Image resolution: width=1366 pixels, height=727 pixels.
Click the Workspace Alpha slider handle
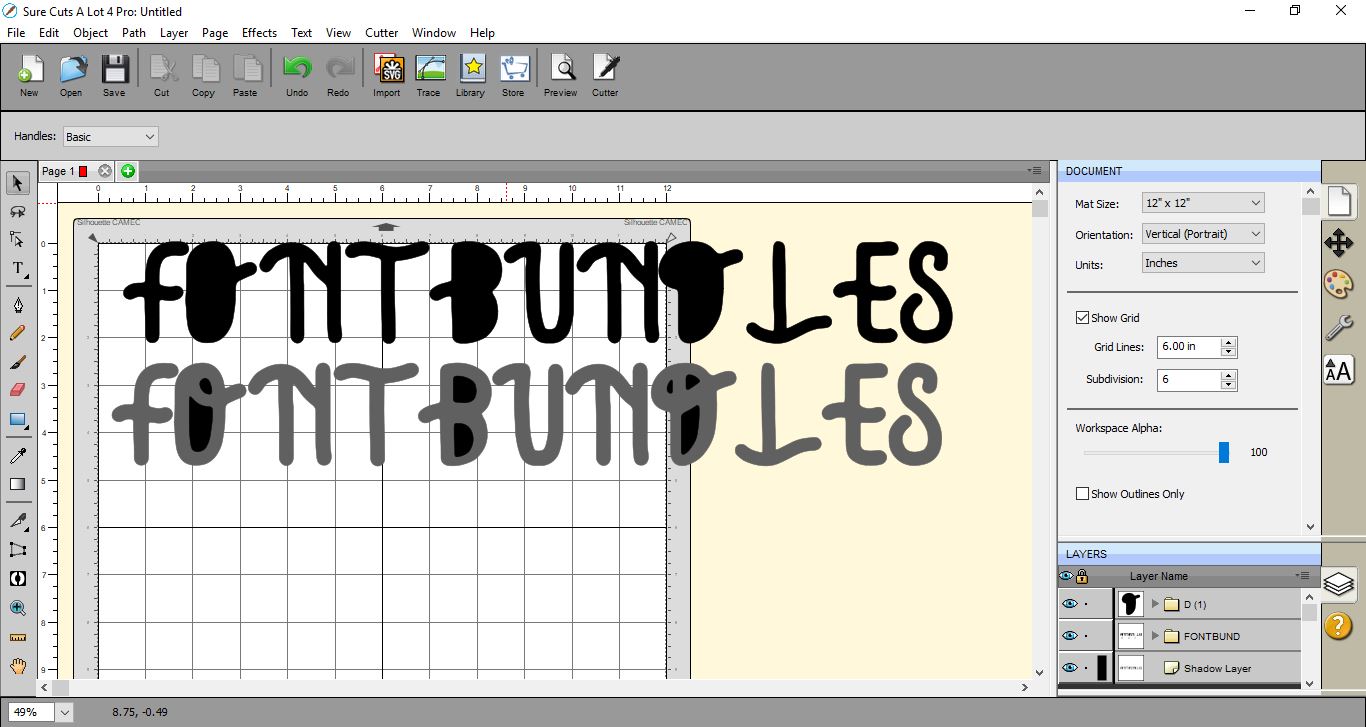[1223, 452]
